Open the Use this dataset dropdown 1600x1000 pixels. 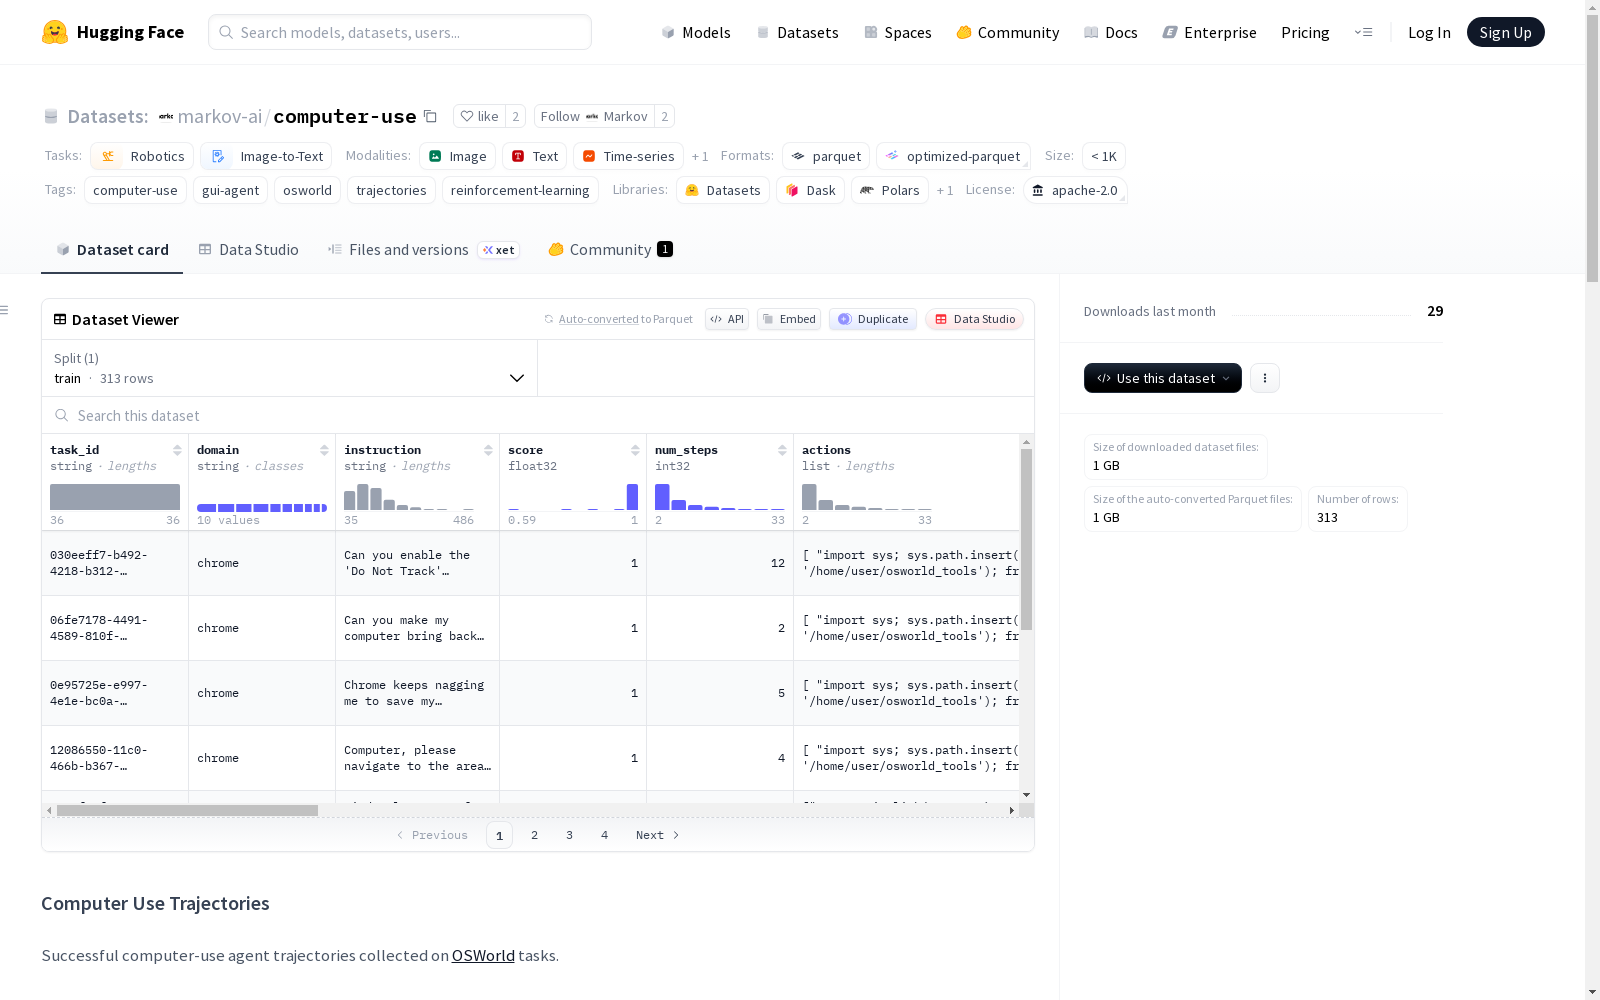[x=1163, y=378]
